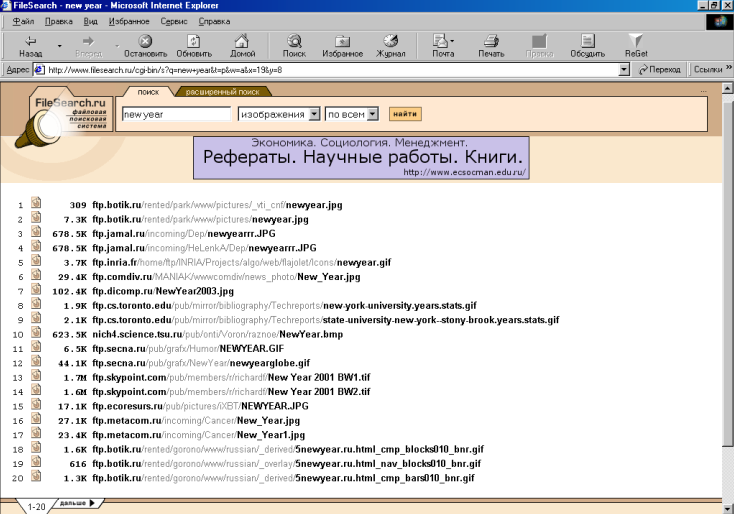Image resolution: width=734 pixels, height=514 pixels.
Task: Open the ecsocman.edu.ru banner ad
Action: (361, 158)
